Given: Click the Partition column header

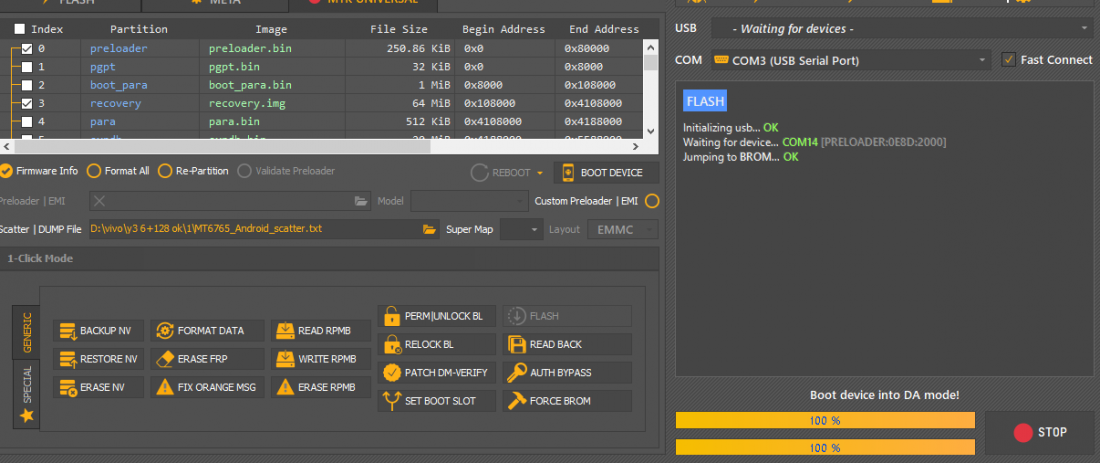Looking at the screenshot, I should (x=139, y=29).
